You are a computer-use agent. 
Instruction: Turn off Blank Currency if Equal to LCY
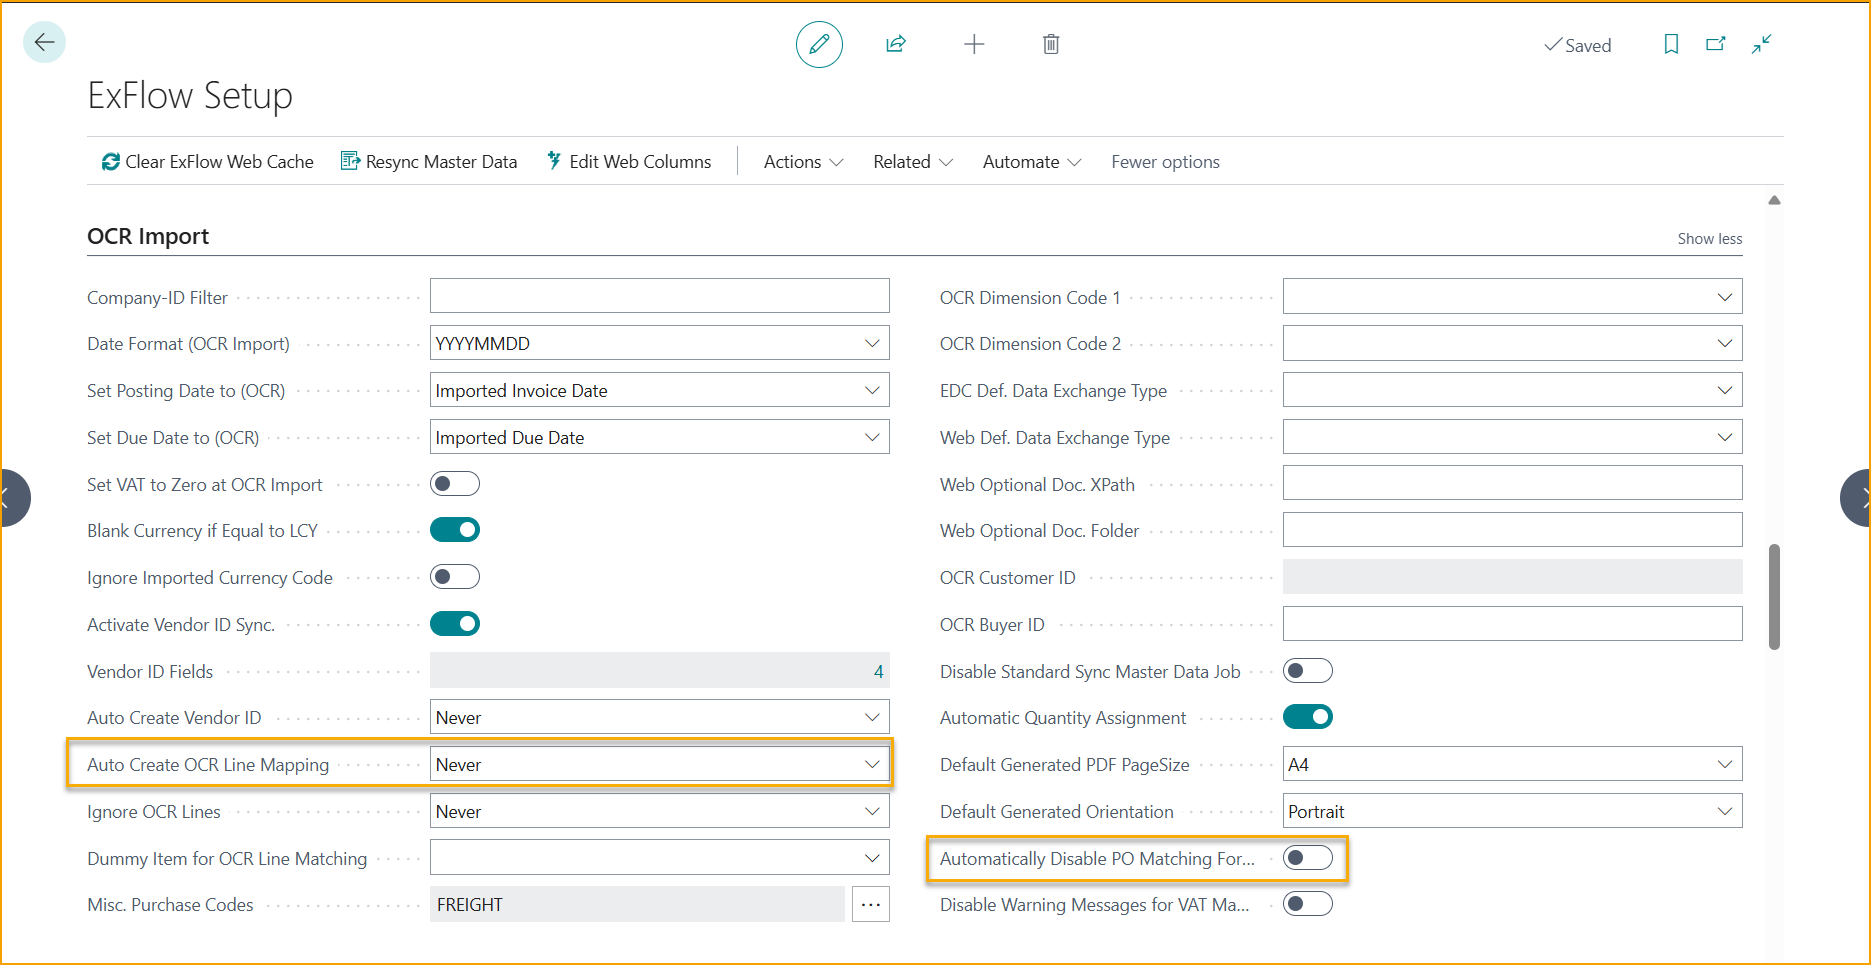[455, 530]
